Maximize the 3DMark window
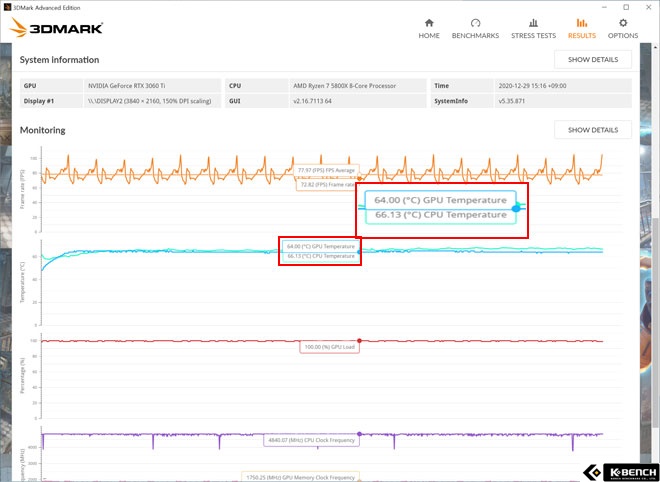This screenshot has height=482, width=660. pyautogui.click(x=626, y=7)
